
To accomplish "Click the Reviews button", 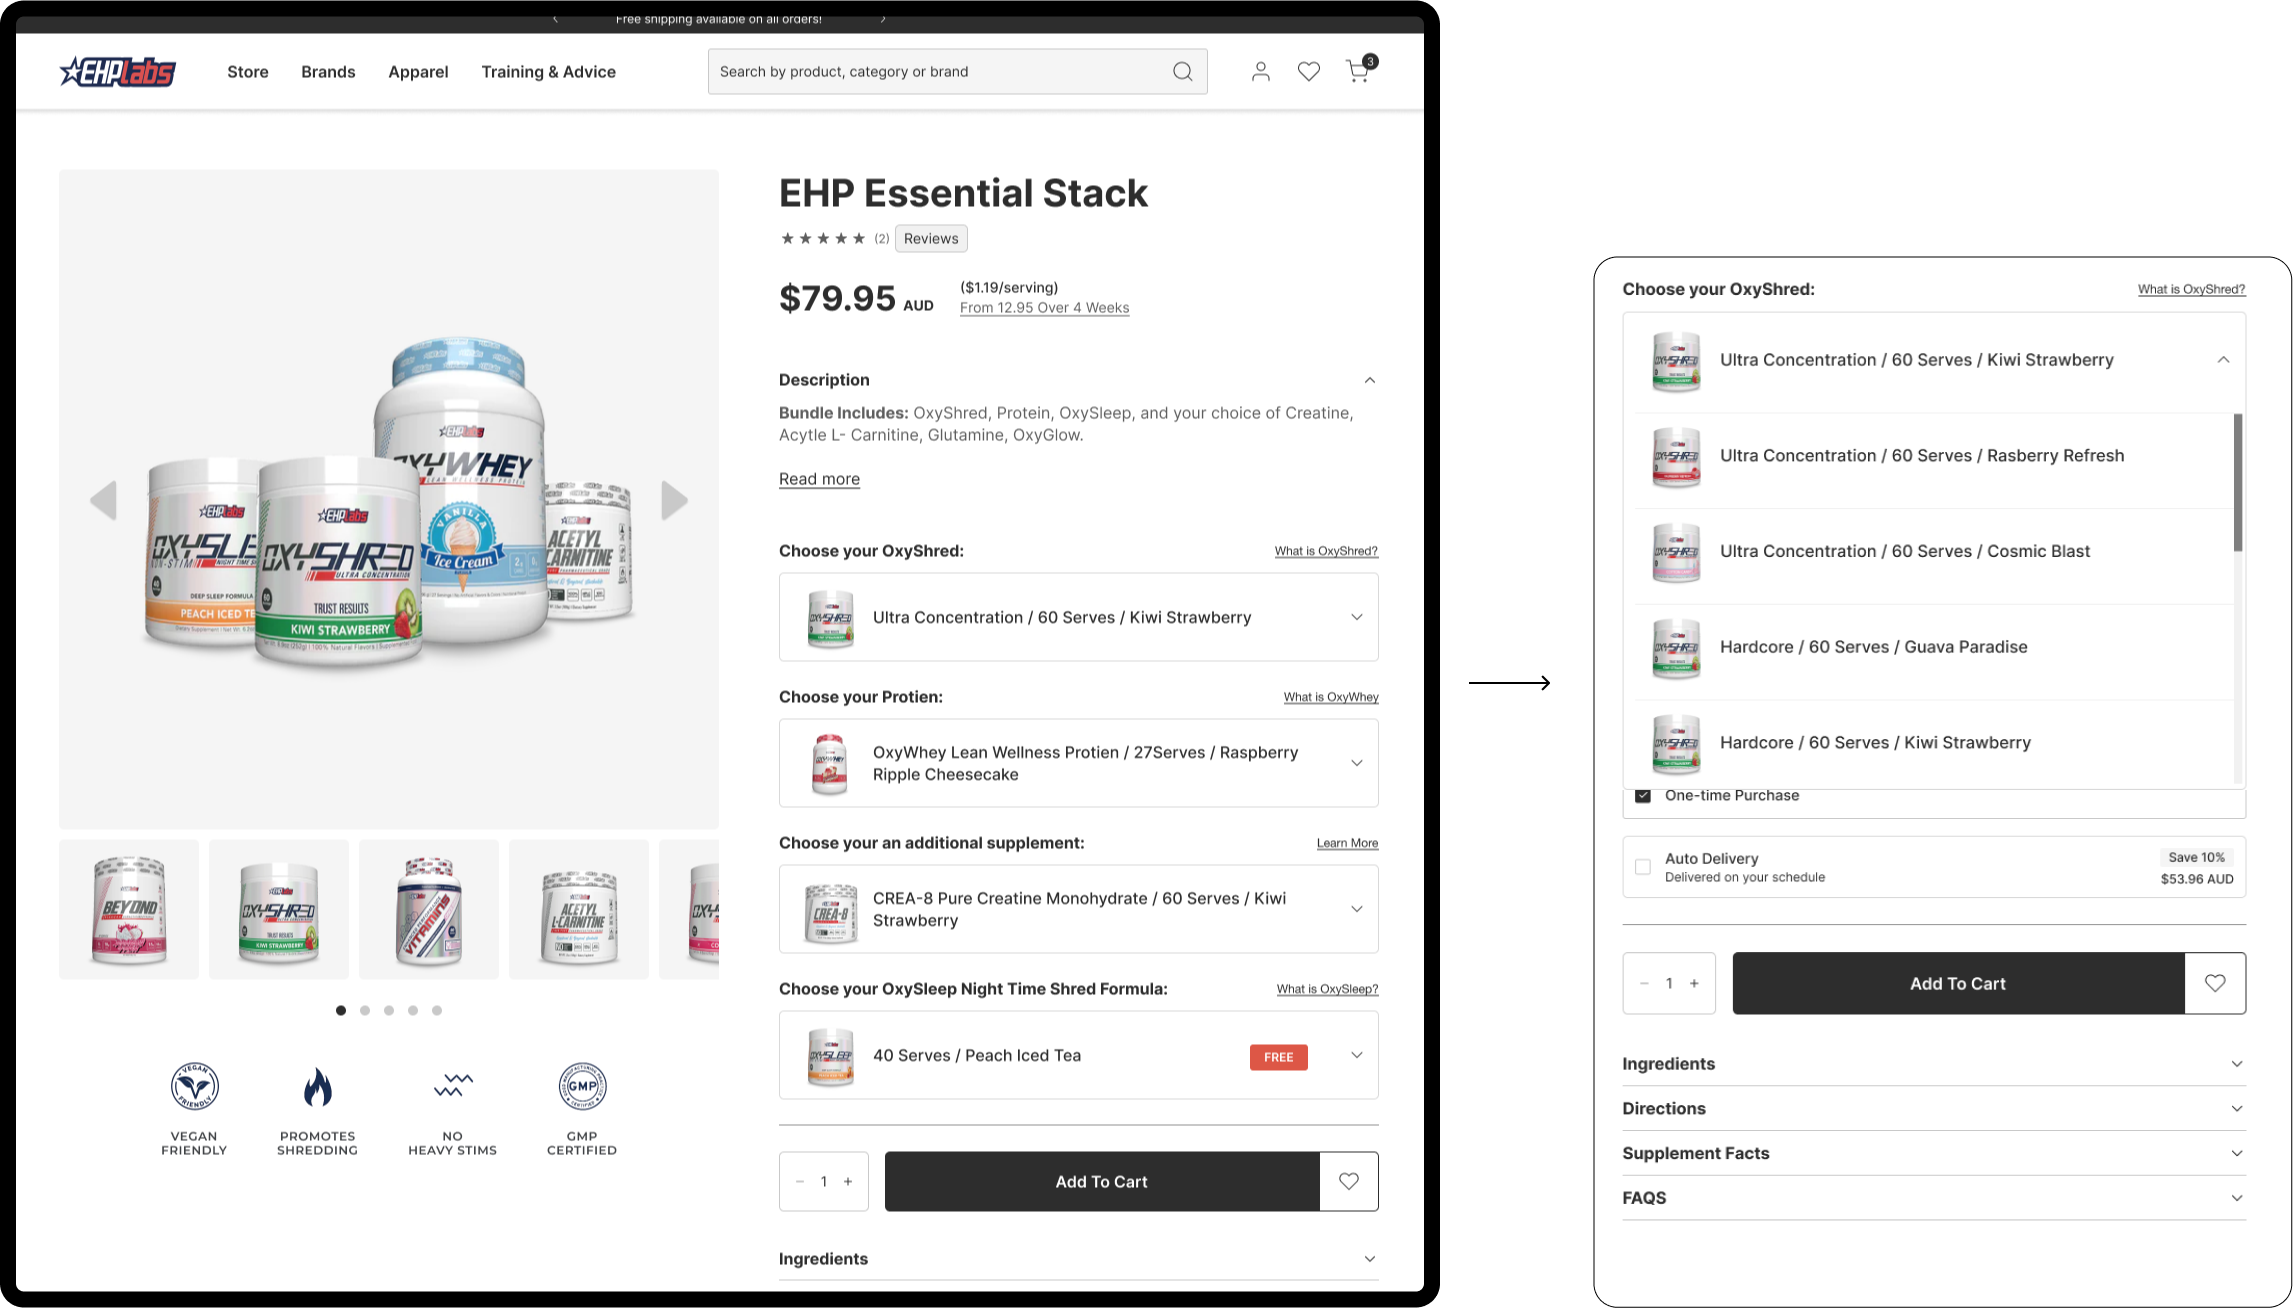I will tap(931, 238).
